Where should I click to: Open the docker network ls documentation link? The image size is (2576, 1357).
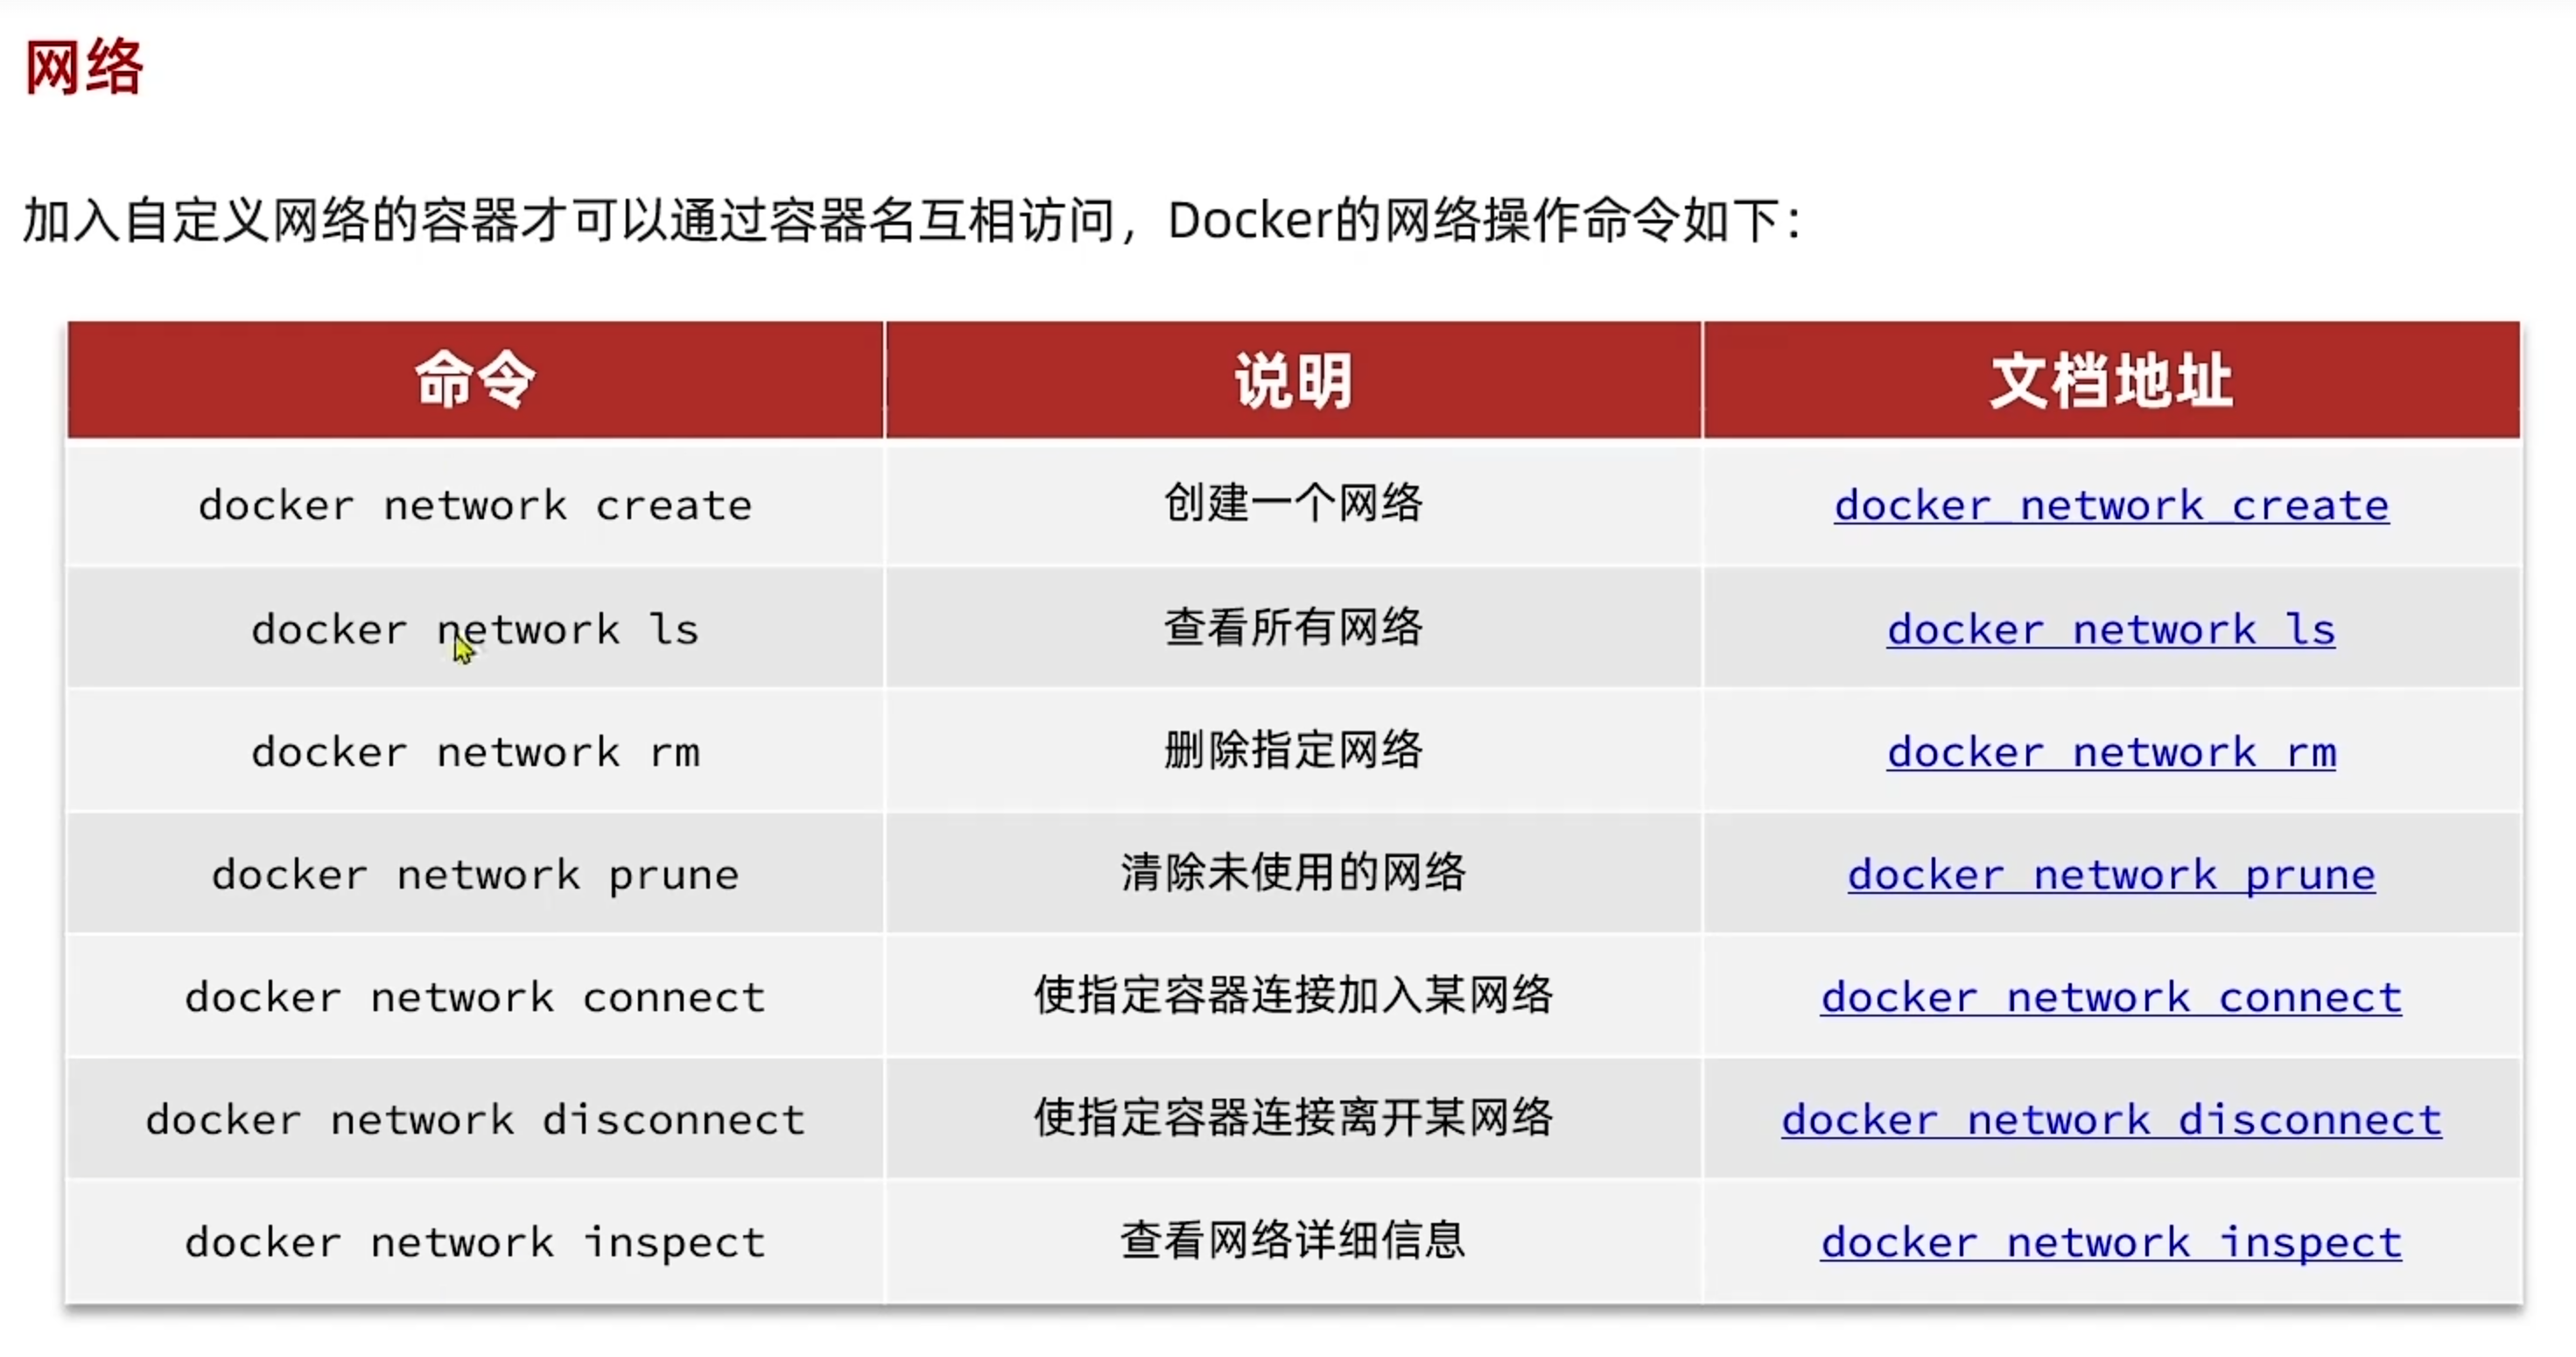click(2111, 630)
